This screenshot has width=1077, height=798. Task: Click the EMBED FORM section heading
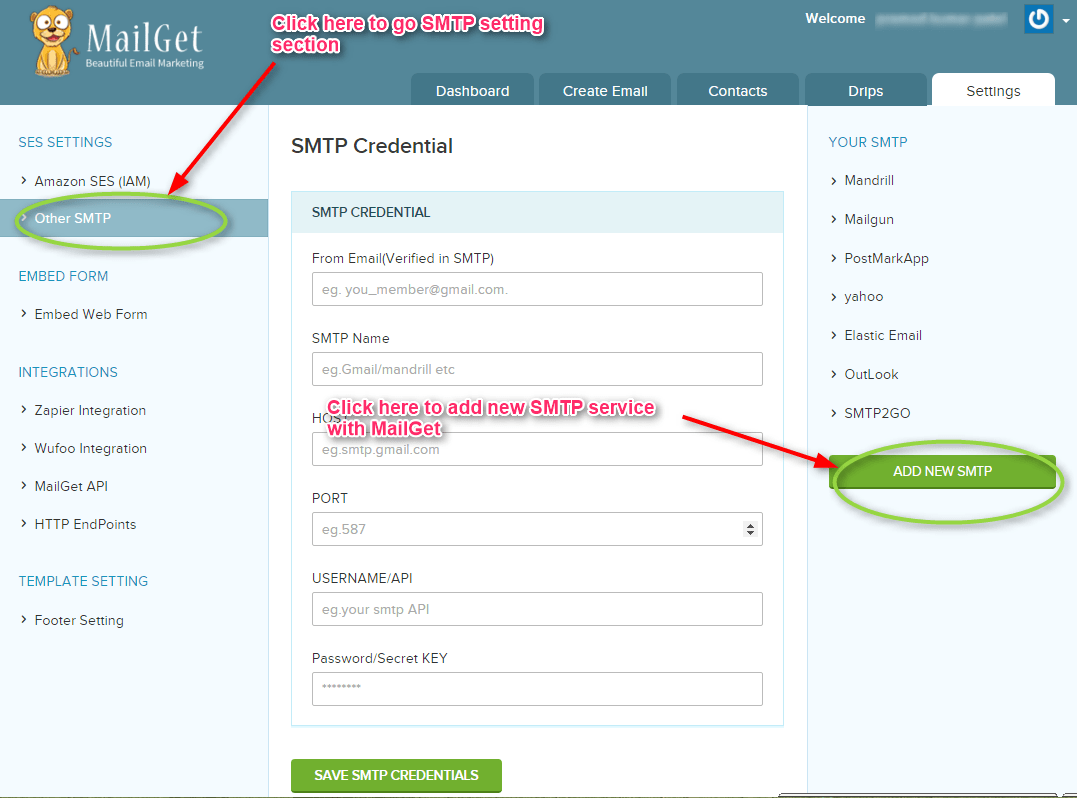63,276
